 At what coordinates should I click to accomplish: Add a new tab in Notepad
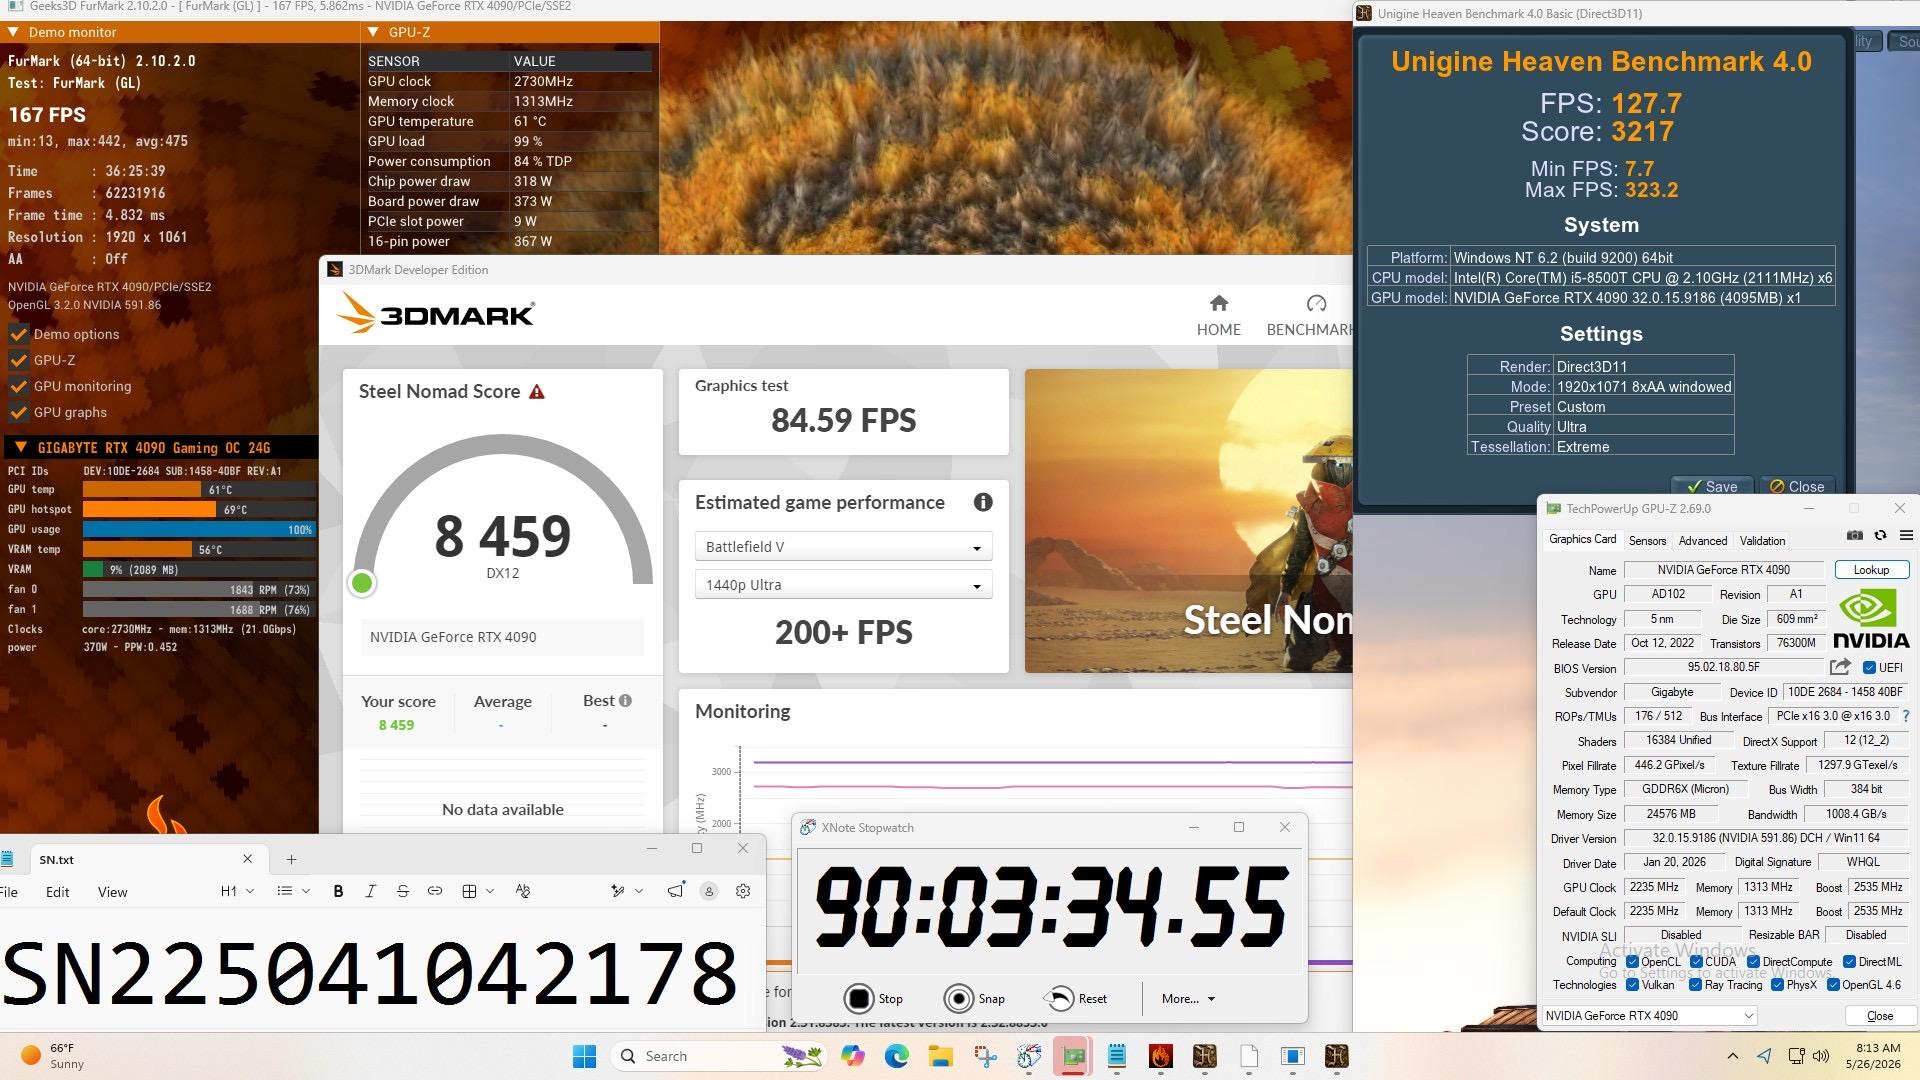tap(291, 859)
